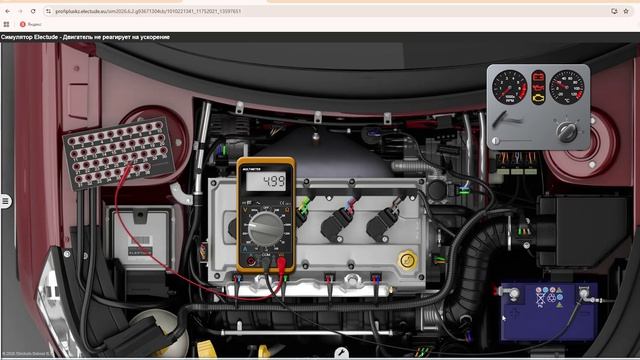Select the yellow oil filler cap
640x360 pixels.
(x=407, y=260)
